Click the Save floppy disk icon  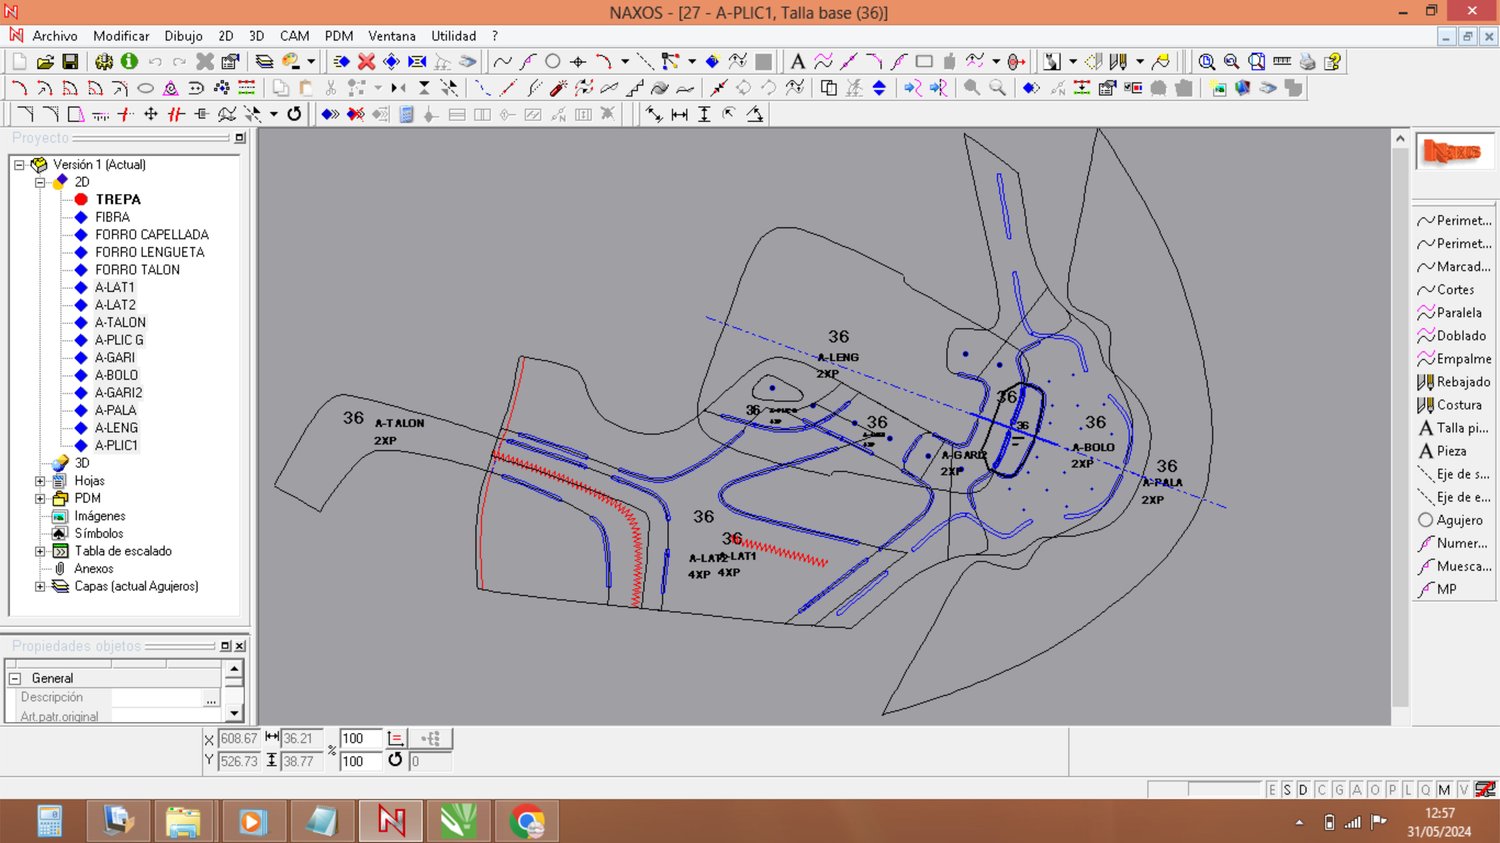(70, 62)
